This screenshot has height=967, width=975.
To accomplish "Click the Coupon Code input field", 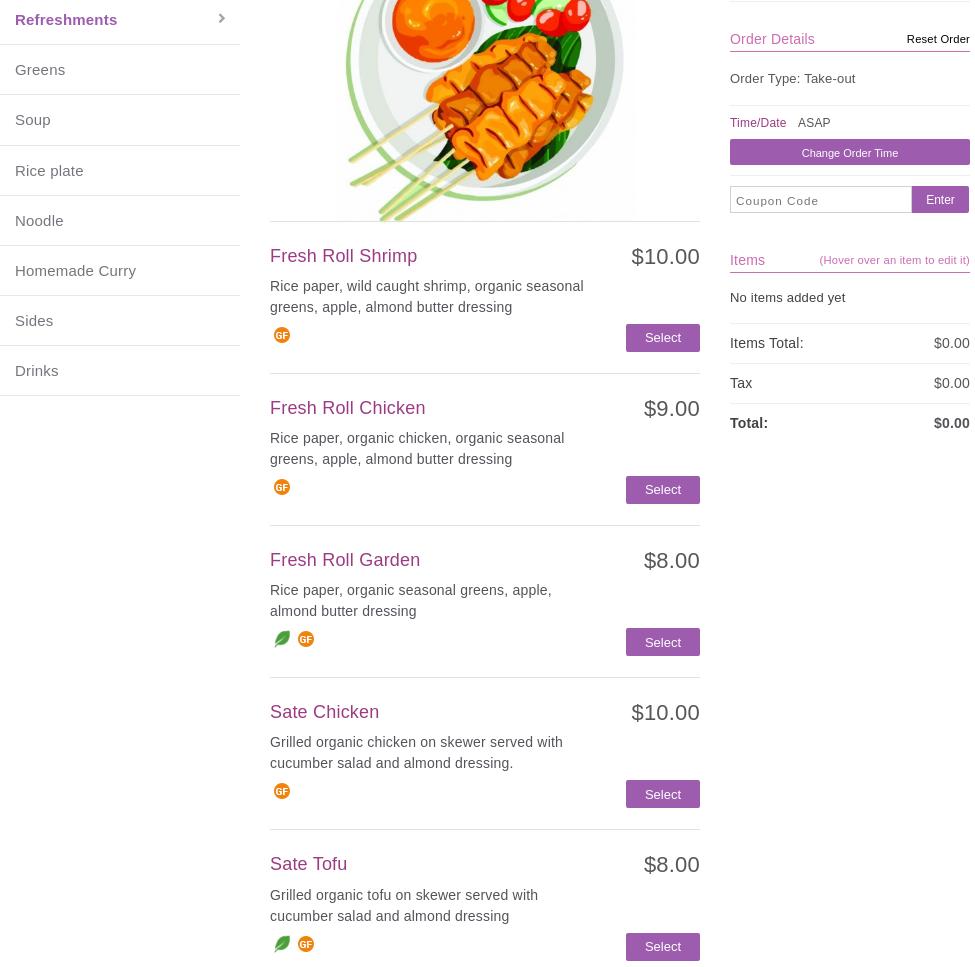I will coord(820,200).
